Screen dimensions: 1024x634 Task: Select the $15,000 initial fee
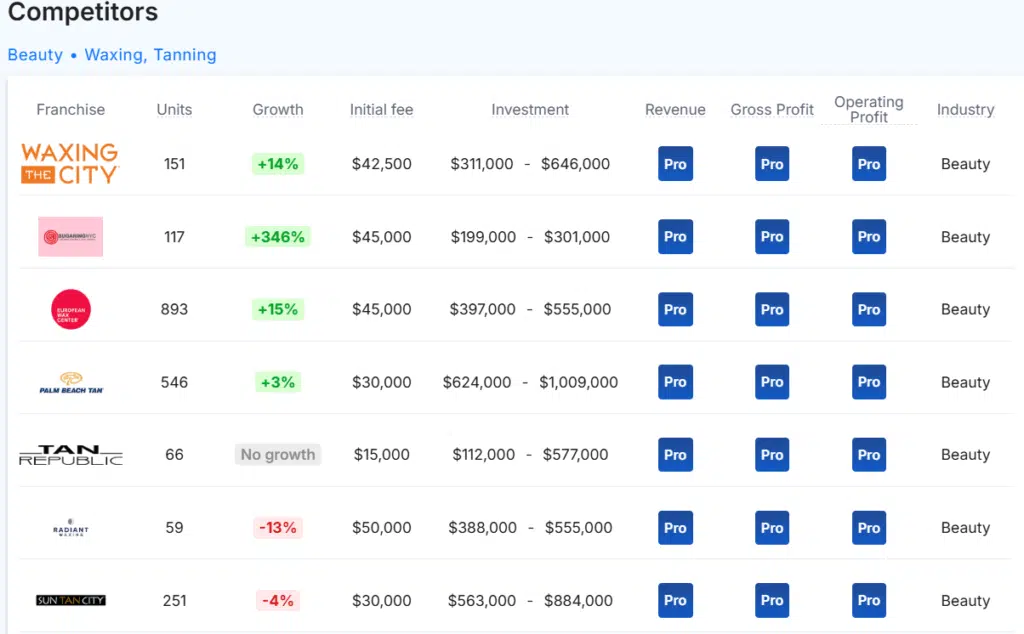pyautogui.click(x=381, y=454)
